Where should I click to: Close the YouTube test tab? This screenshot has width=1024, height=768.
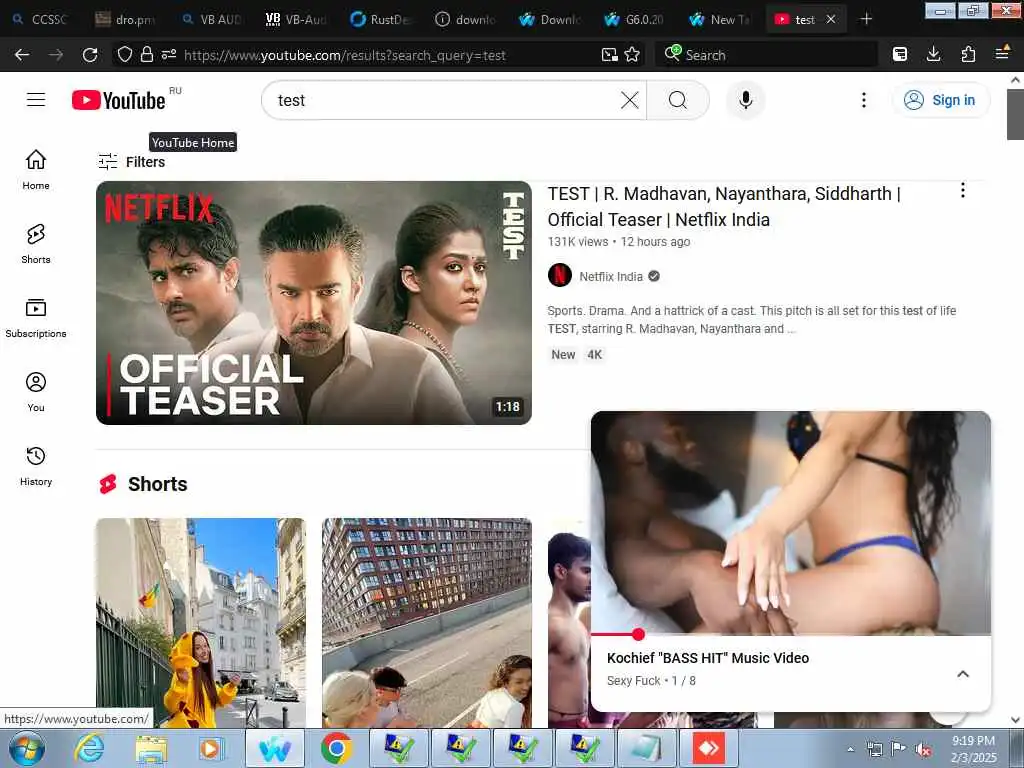831,20
